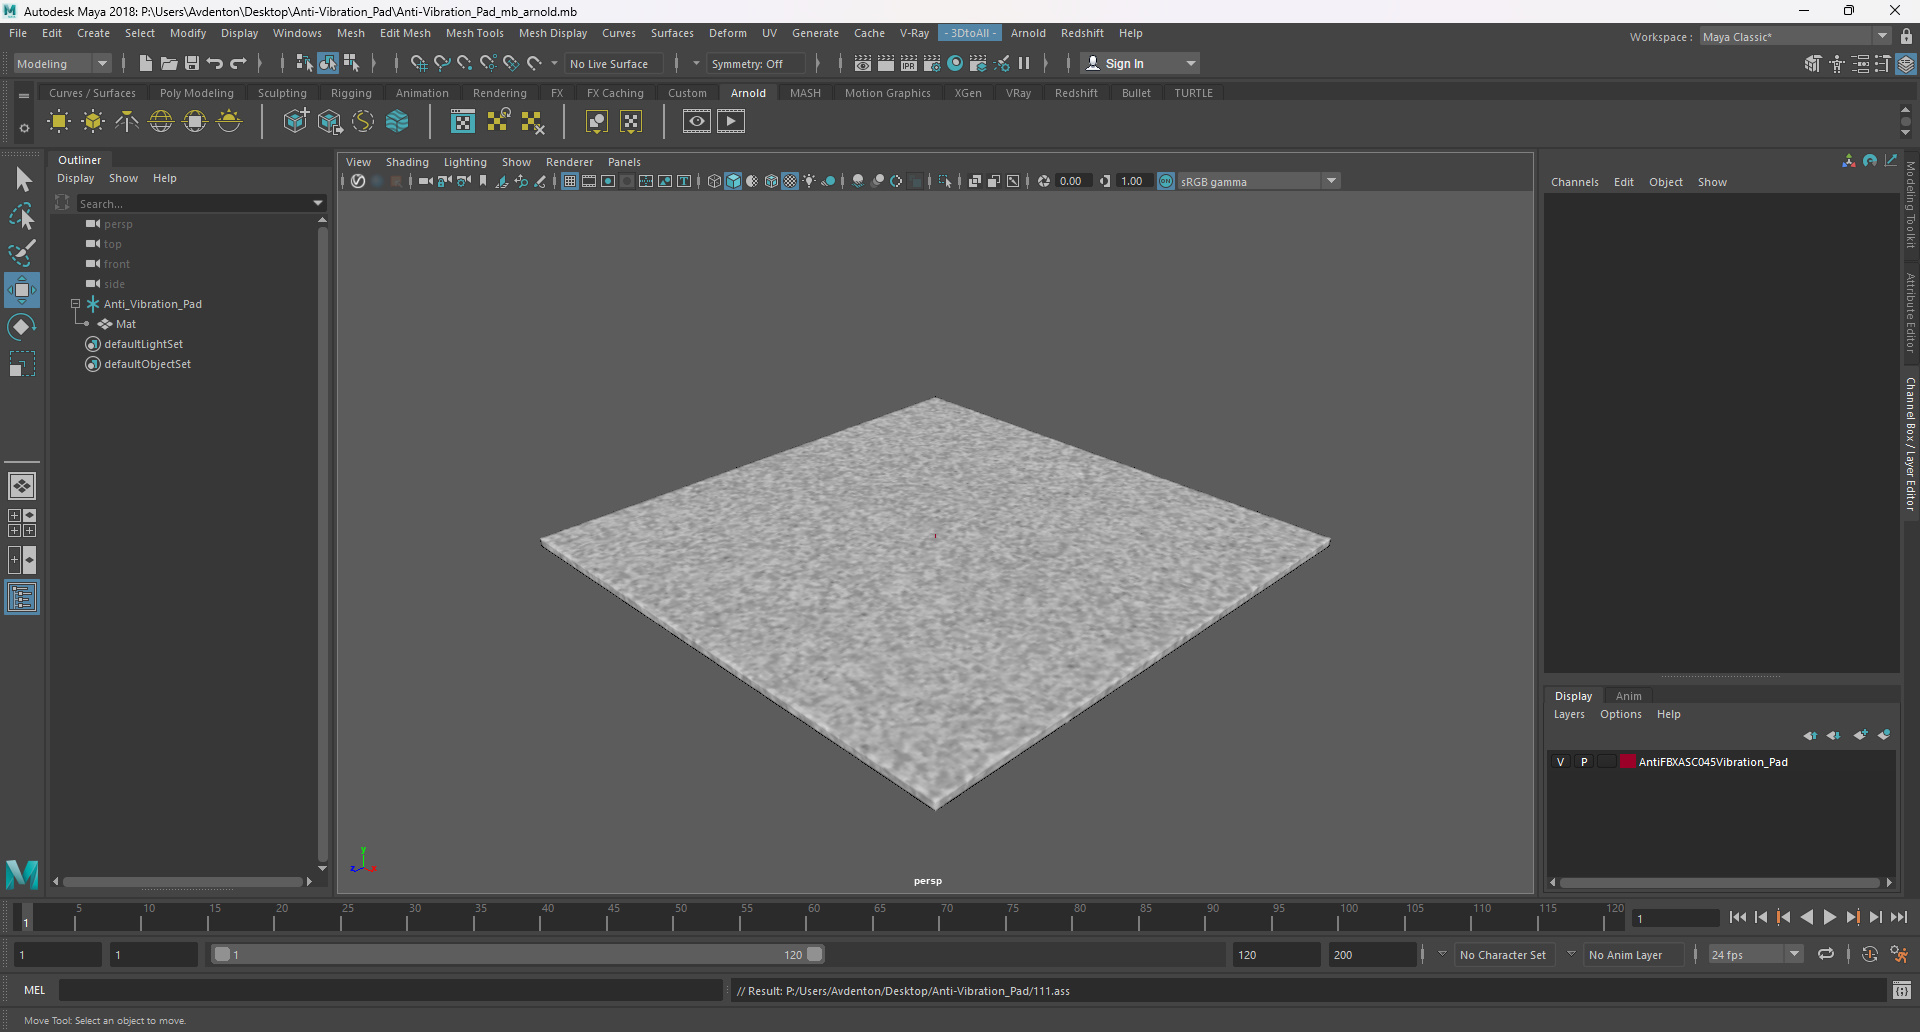Open the script editor icon

1902,990
